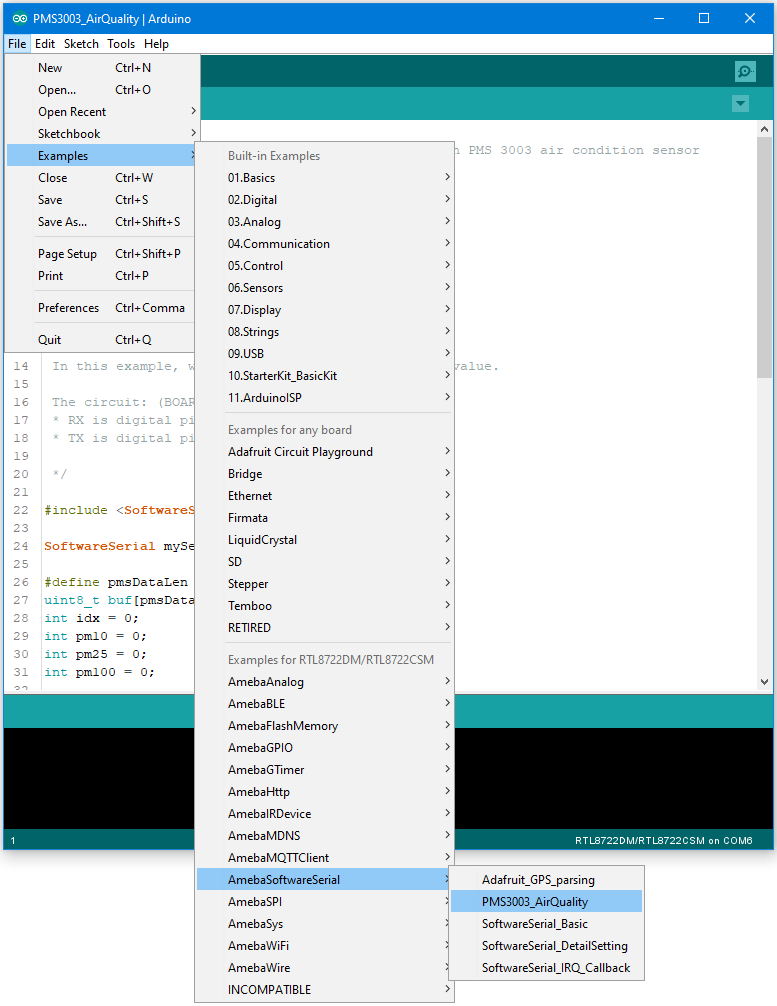Open Firmata examples submenu

[x=324, y=518]
